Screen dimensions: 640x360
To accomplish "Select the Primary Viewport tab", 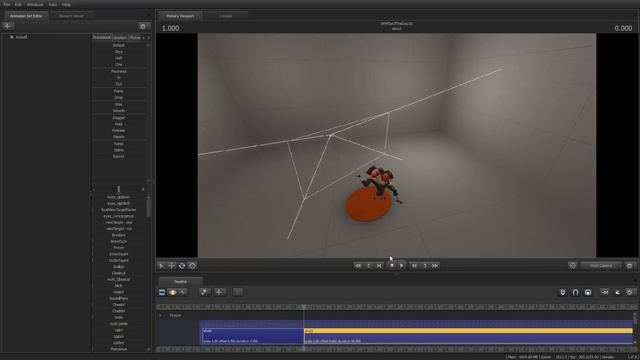I will click(180, 16).
